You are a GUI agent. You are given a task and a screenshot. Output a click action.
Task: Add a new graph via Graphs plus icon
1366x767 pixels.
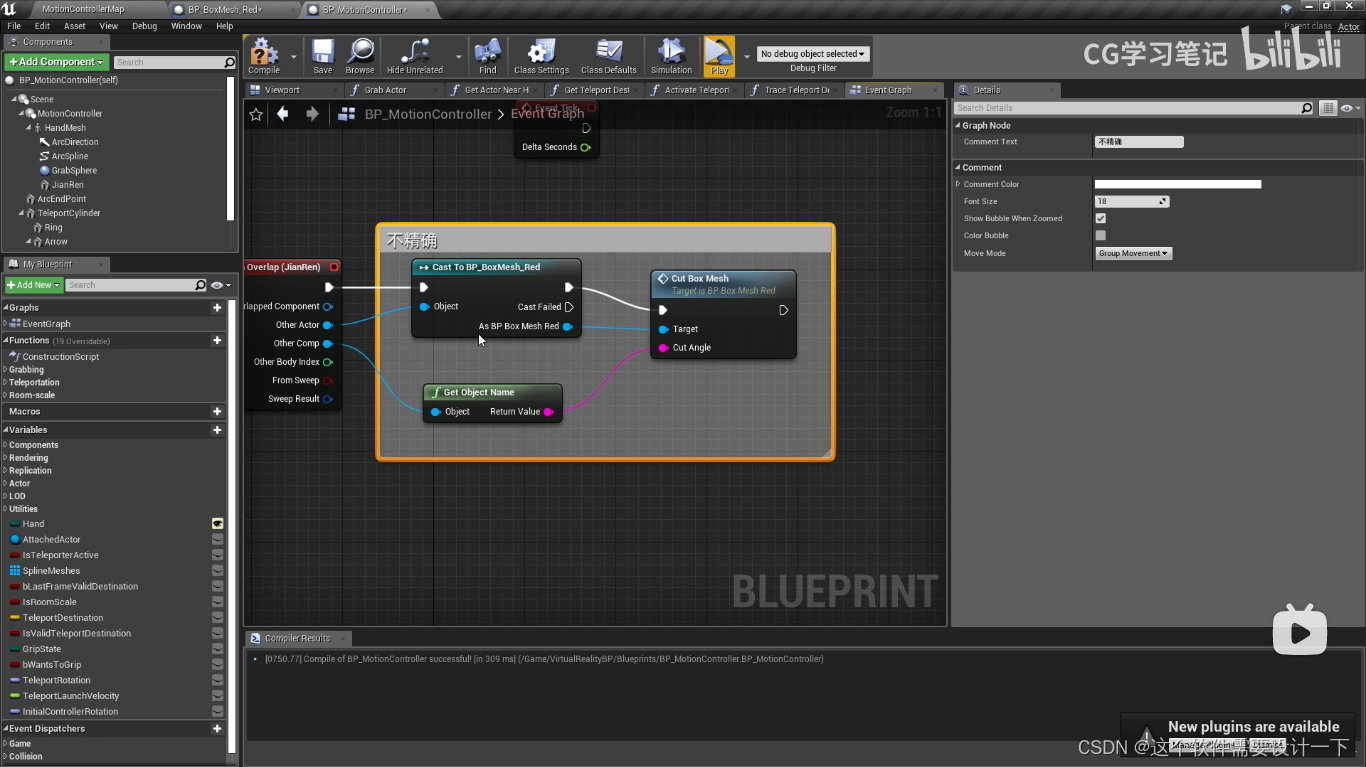pyautogui.click(x=217, y=307)
